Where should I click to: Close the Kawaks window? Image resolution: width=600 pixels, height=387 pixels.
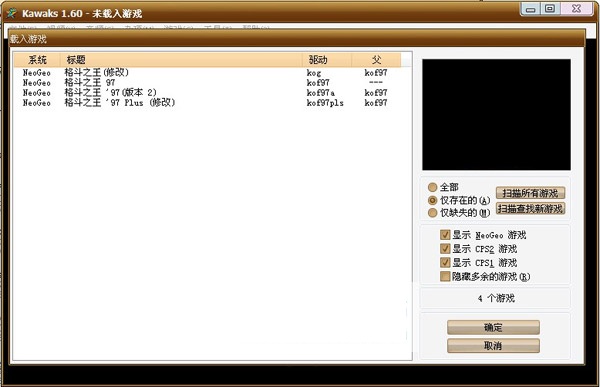tap(577, 9)
